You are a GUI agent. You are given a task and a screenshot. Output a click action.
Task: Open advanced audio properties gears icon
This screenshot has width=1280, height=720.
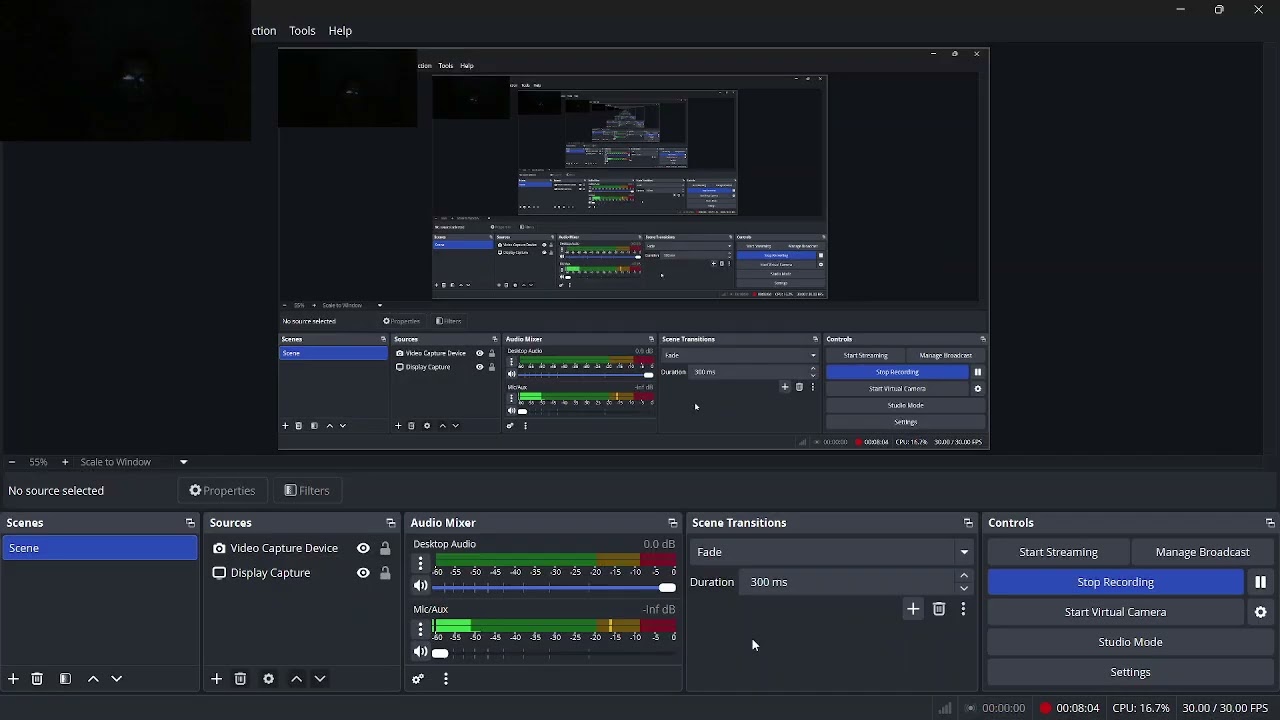click(x=418, y=679)
